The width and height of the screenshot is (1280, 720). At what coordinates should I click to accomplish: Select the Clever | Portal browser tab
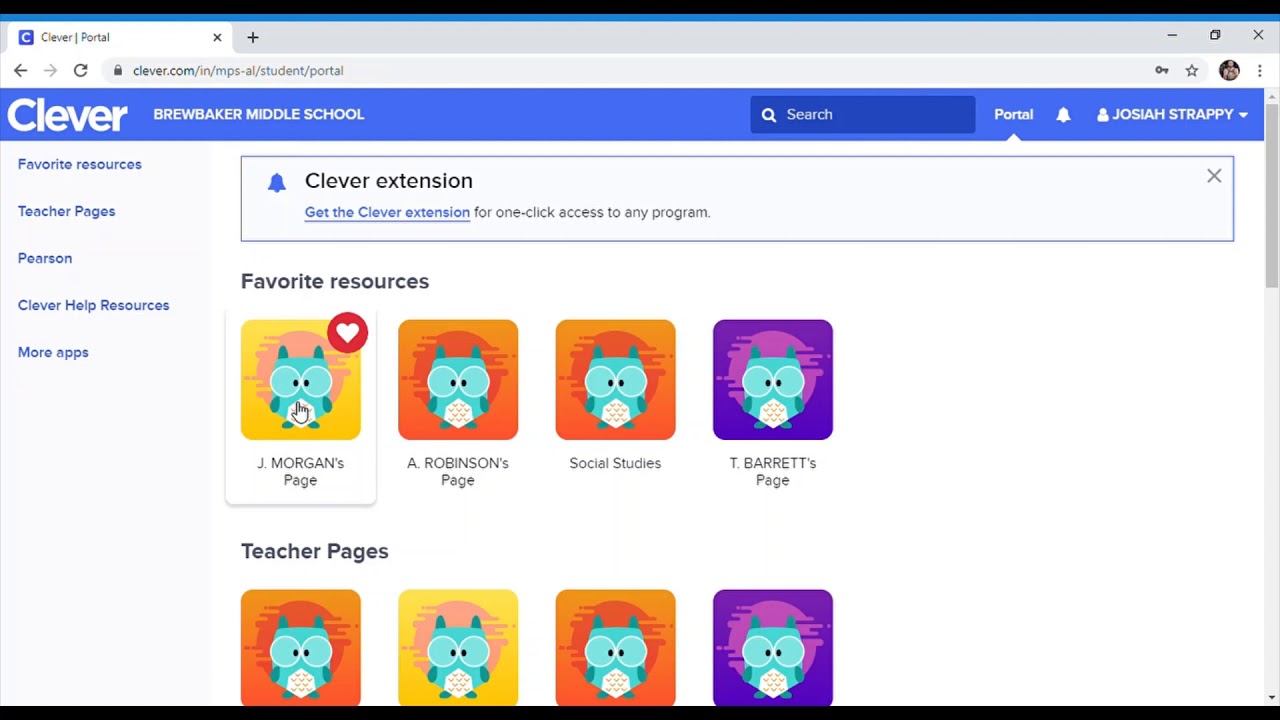[x=120, y=38]
